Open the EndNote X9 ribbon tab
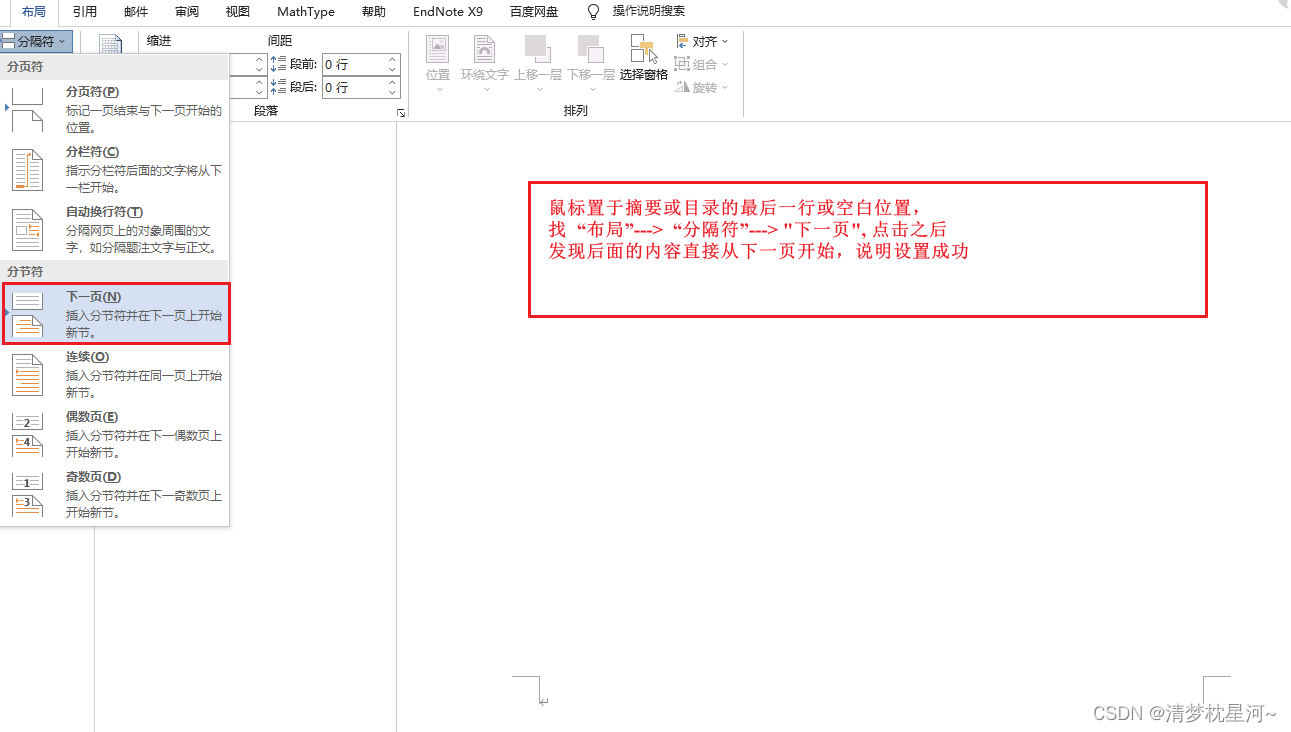This screenshot has width=1291, height=732. click(x=448, y=12)
